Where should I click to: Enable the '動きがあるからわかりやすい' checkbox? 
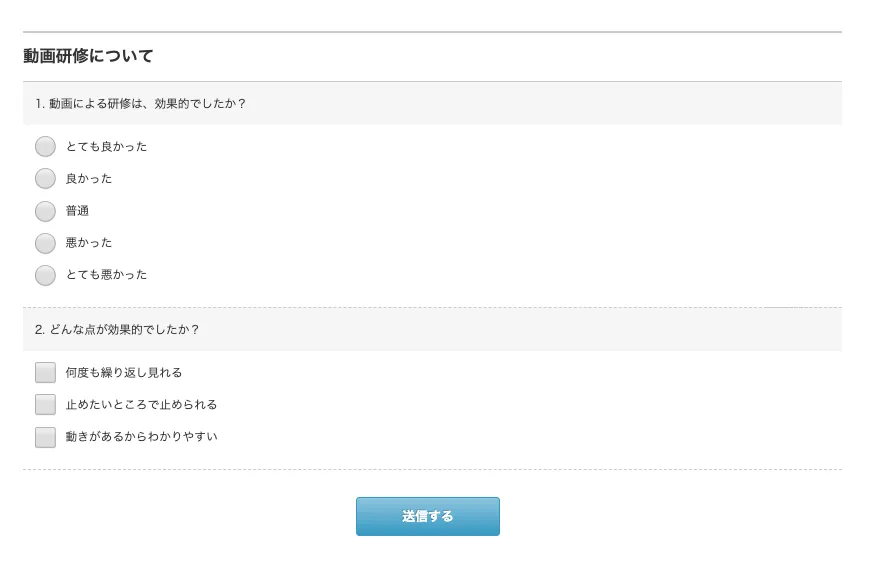tap(45, 437)
